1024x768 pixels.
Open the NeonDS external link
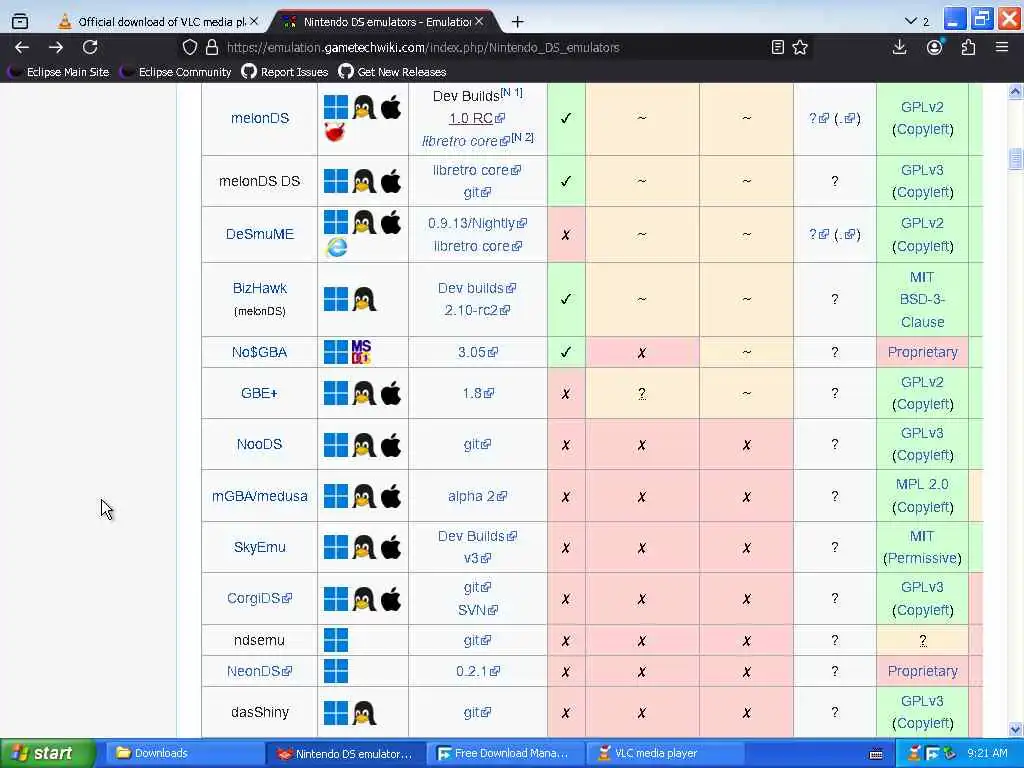click(x=259, y=671)
